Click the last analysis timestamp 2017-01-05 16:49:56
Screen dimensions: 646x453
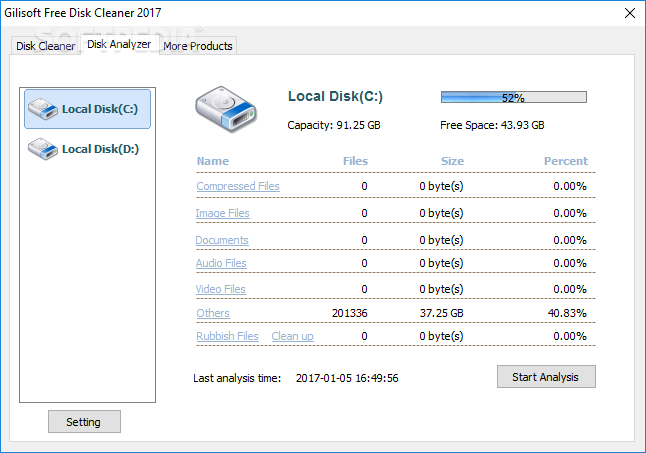(x=347, y=378)
